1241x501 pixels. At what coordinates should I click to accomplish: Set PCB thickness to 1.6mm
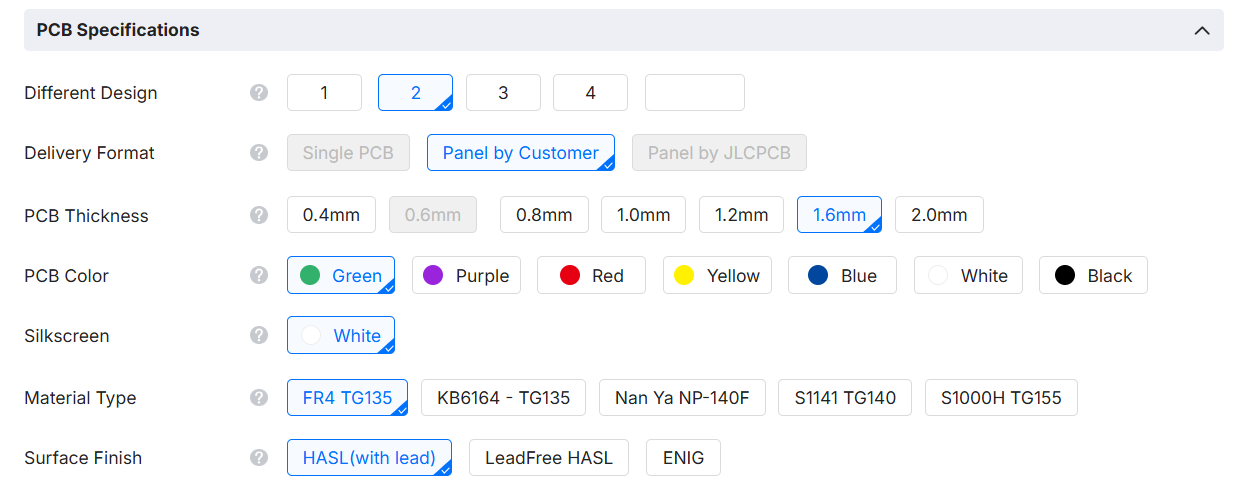click(x=839, y=215)
